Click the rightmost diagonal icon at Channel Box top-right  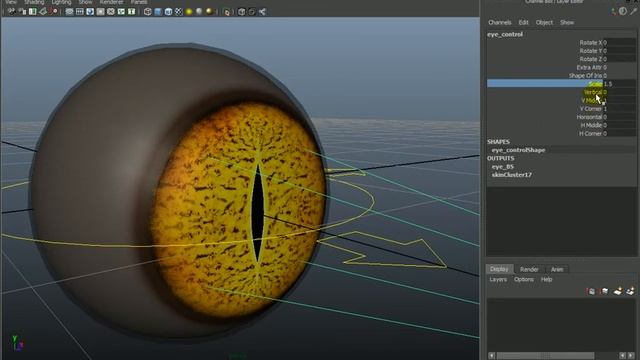click(633, 11)
